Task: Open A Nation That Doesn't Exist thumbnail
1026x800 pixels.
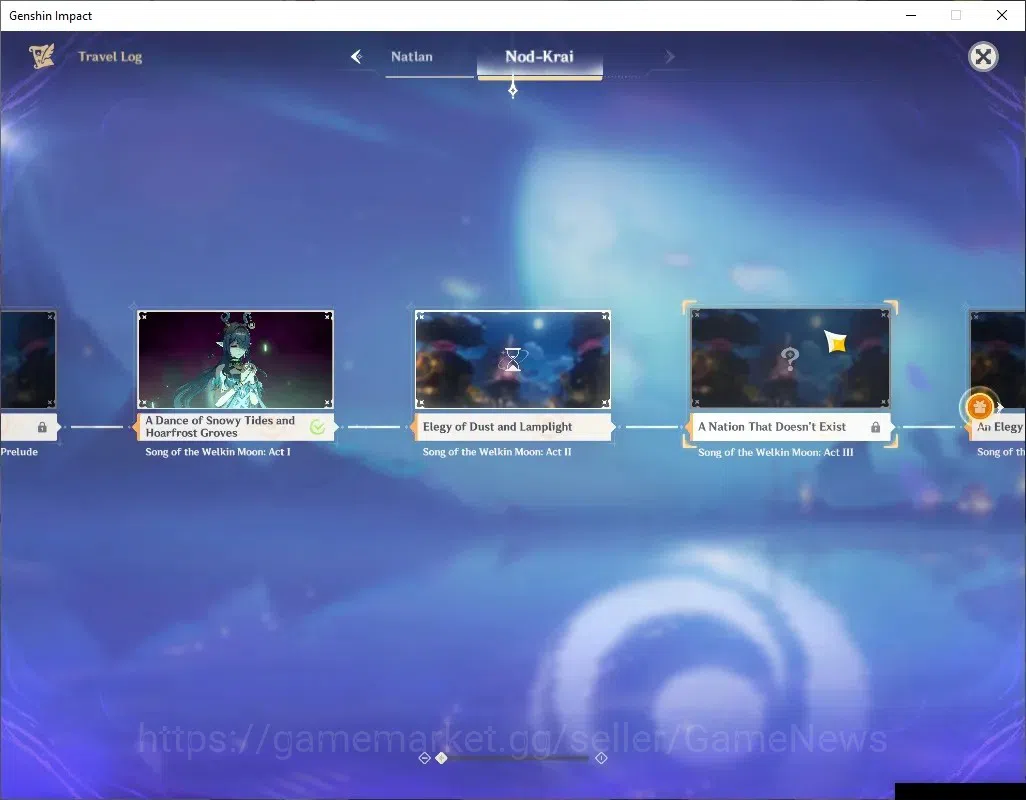Action: (790, 358)
